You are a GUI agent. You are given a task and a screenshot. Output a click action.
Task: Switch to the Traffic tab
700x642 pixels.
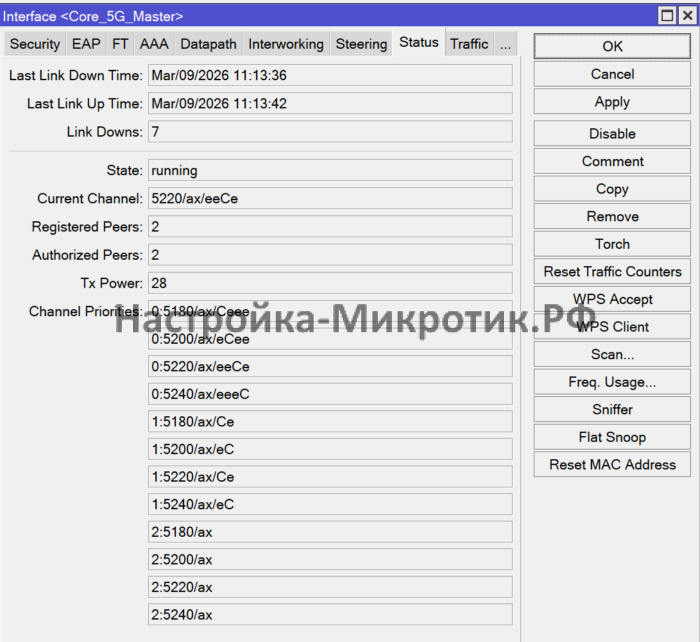[x=469, y=44]
